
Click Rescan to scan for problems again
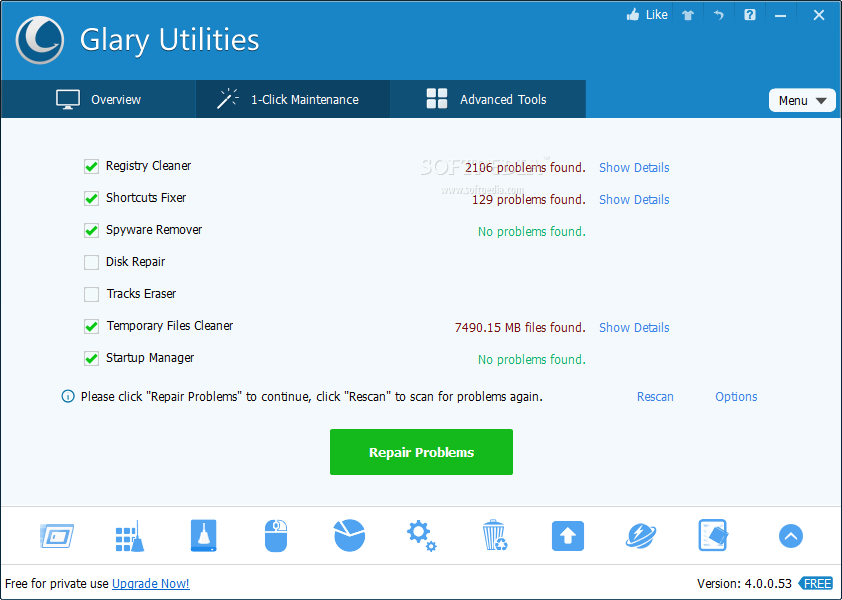tap(655, 396)
